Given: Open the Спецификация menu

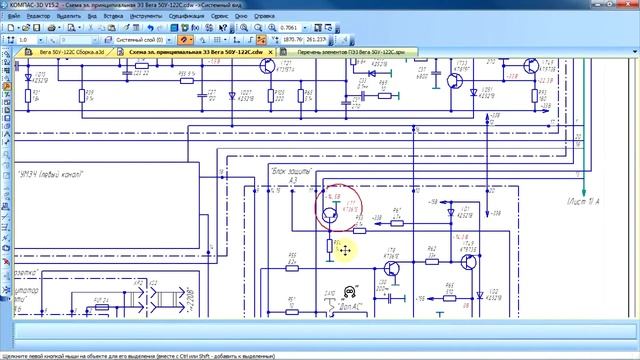Looking at the screenshot, I should (186, 16).
